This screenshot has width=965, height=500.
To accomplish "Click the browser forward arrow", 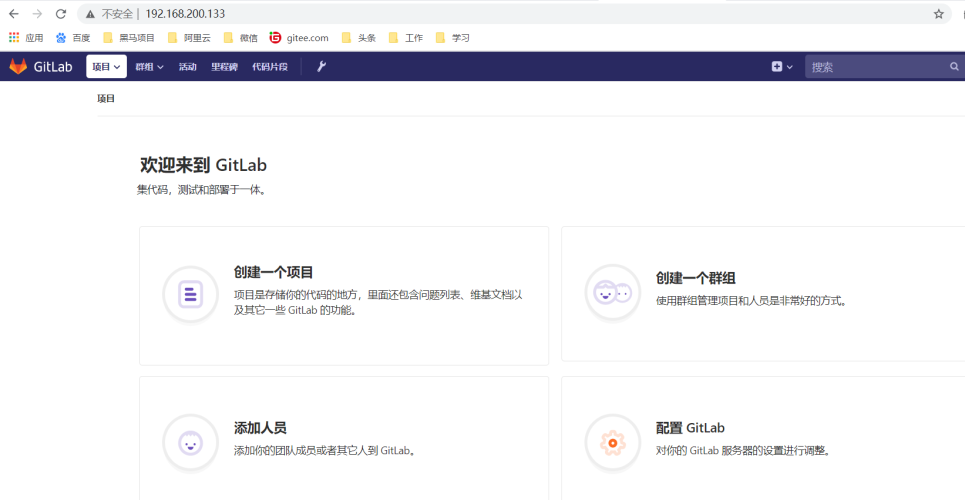I will [x=37, y=14].
